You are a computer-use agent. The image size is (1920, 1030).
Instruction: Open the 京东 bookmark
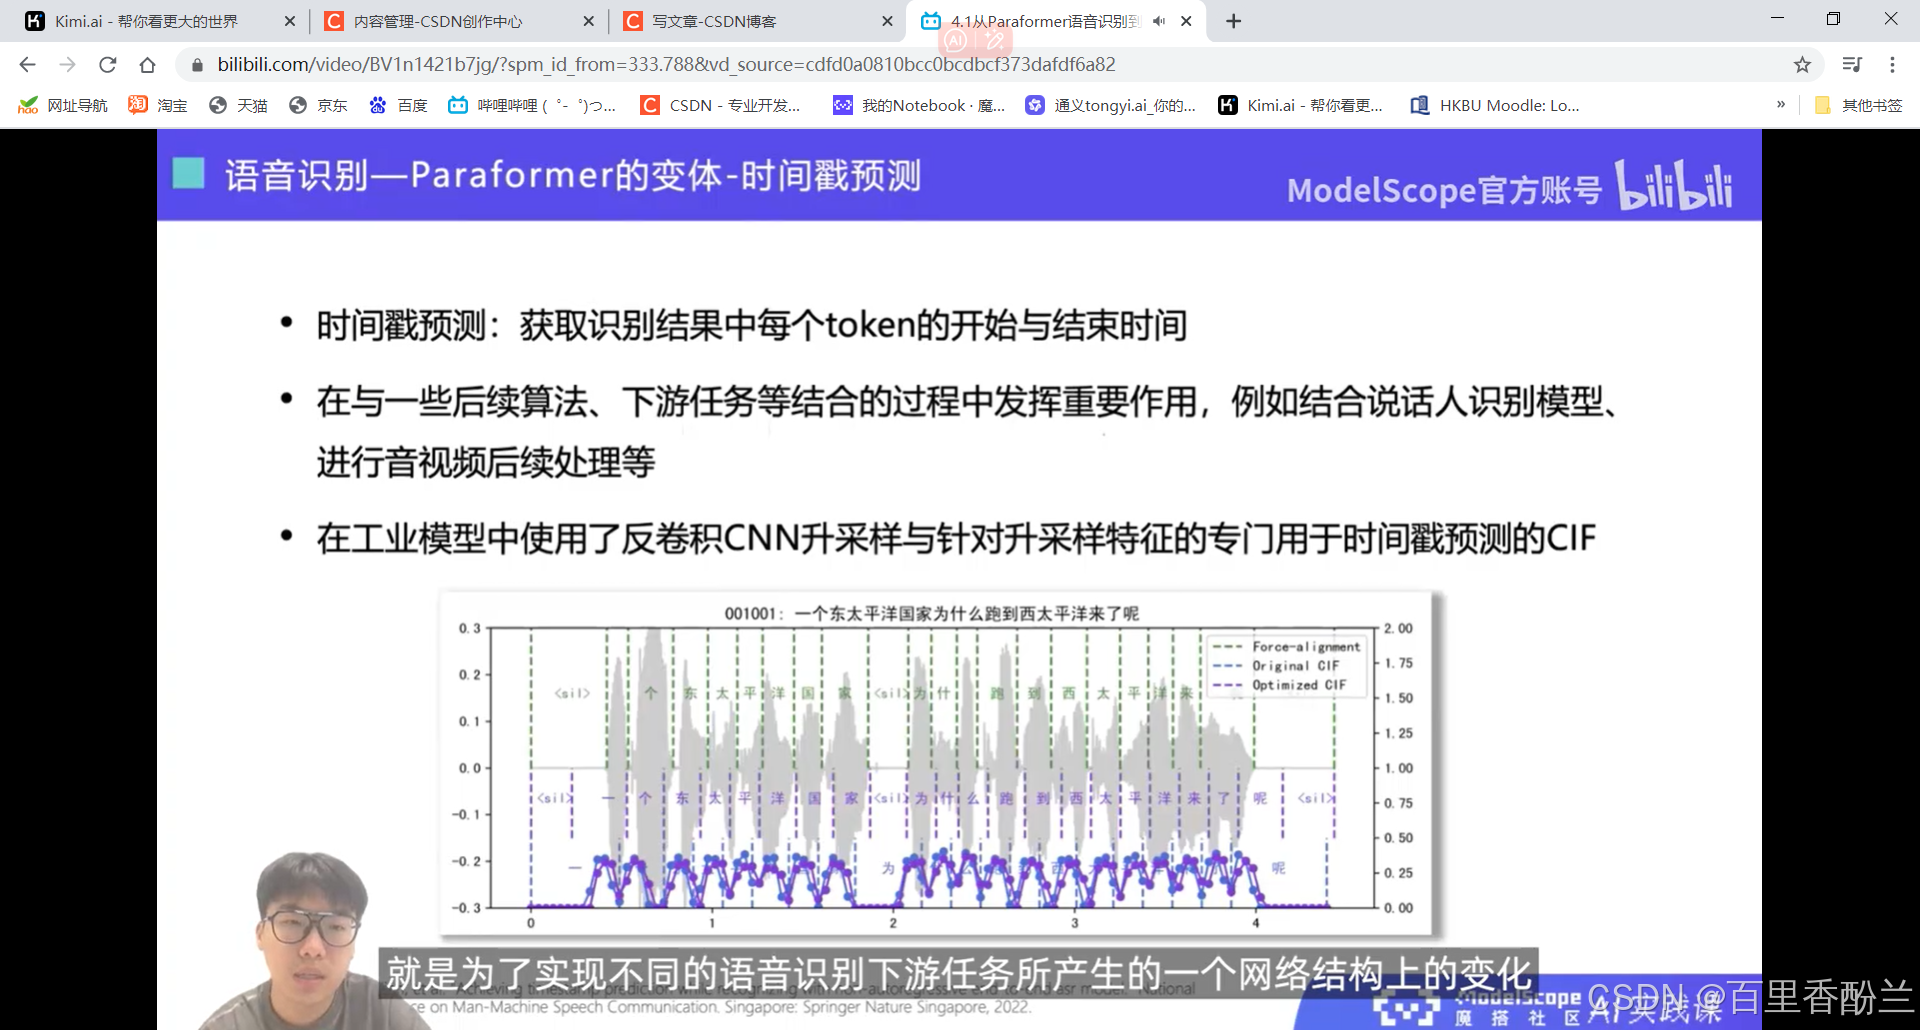[318, 105]
